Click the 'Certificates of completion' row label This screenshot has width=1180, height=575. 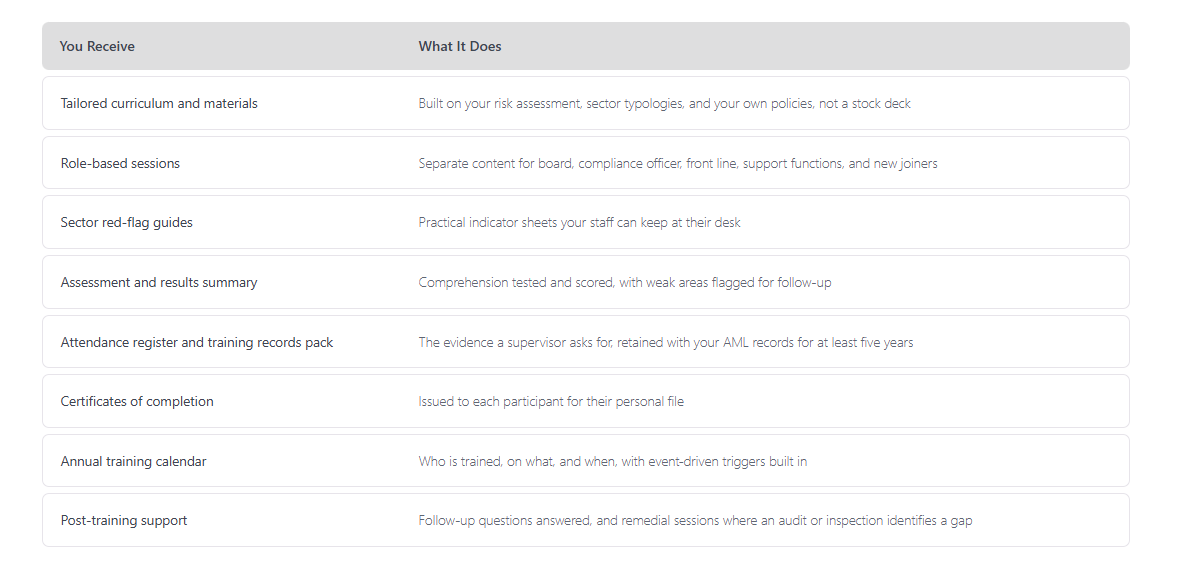[137, 401]
